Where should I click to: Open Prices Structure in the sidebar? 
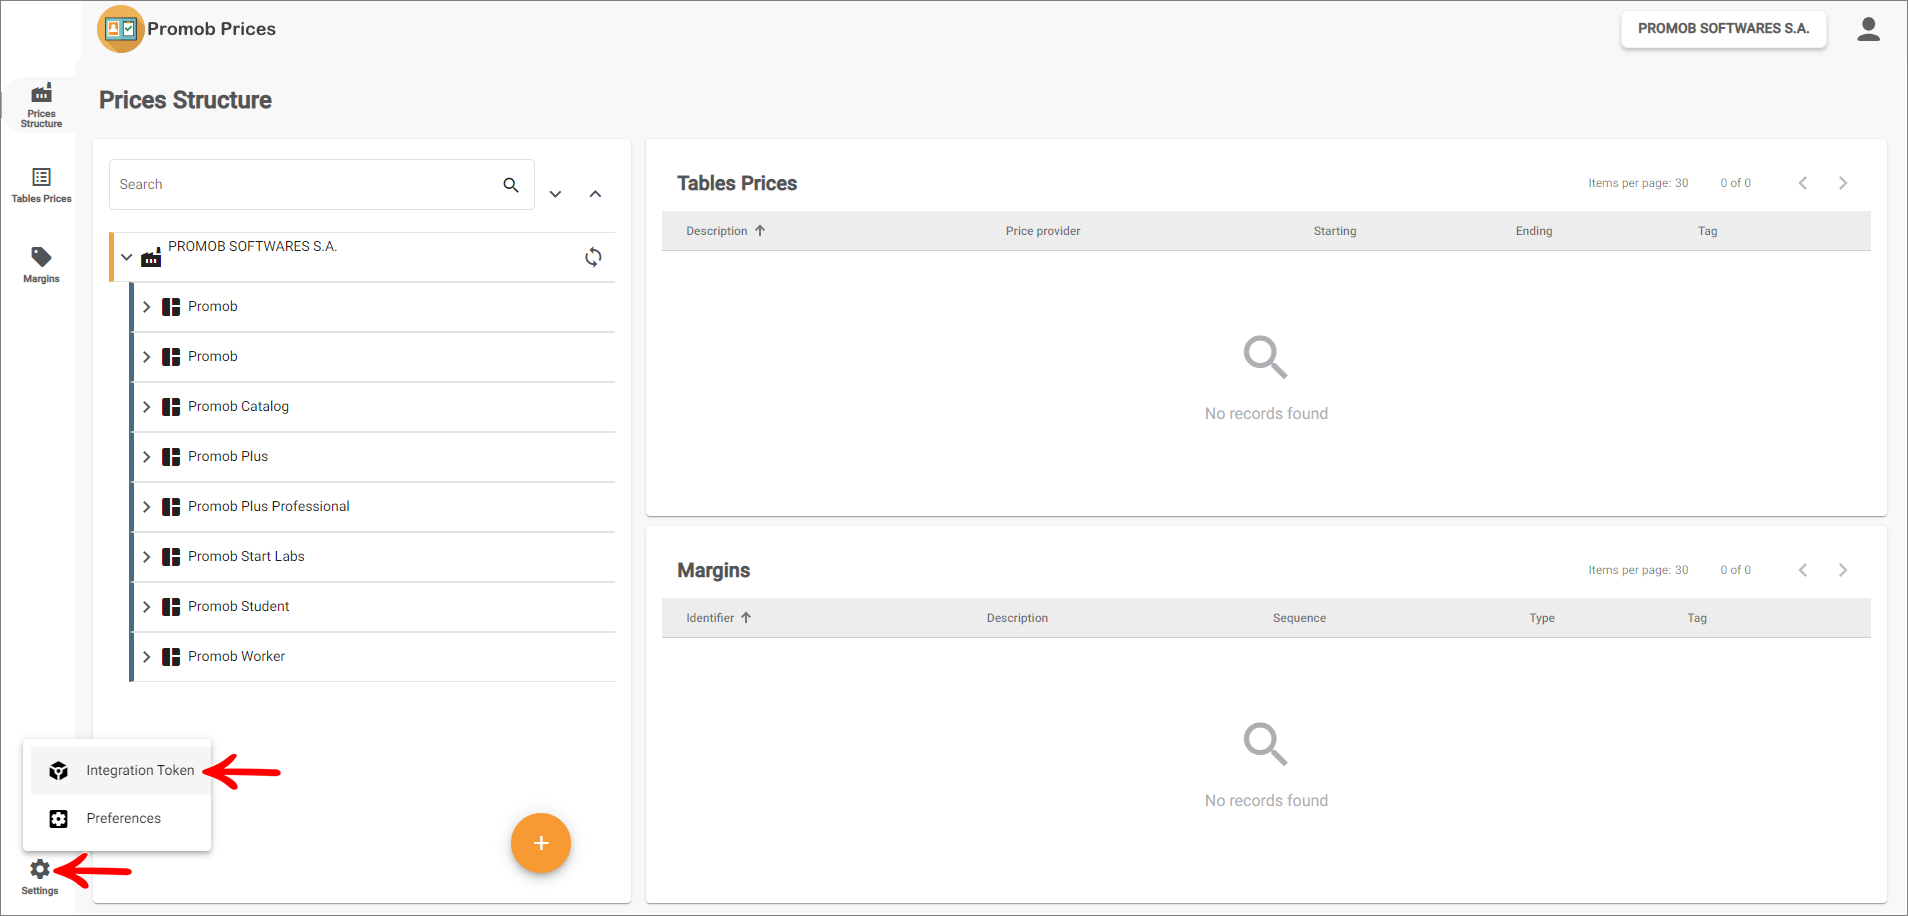pyautogui.click(x=41, y=105)
